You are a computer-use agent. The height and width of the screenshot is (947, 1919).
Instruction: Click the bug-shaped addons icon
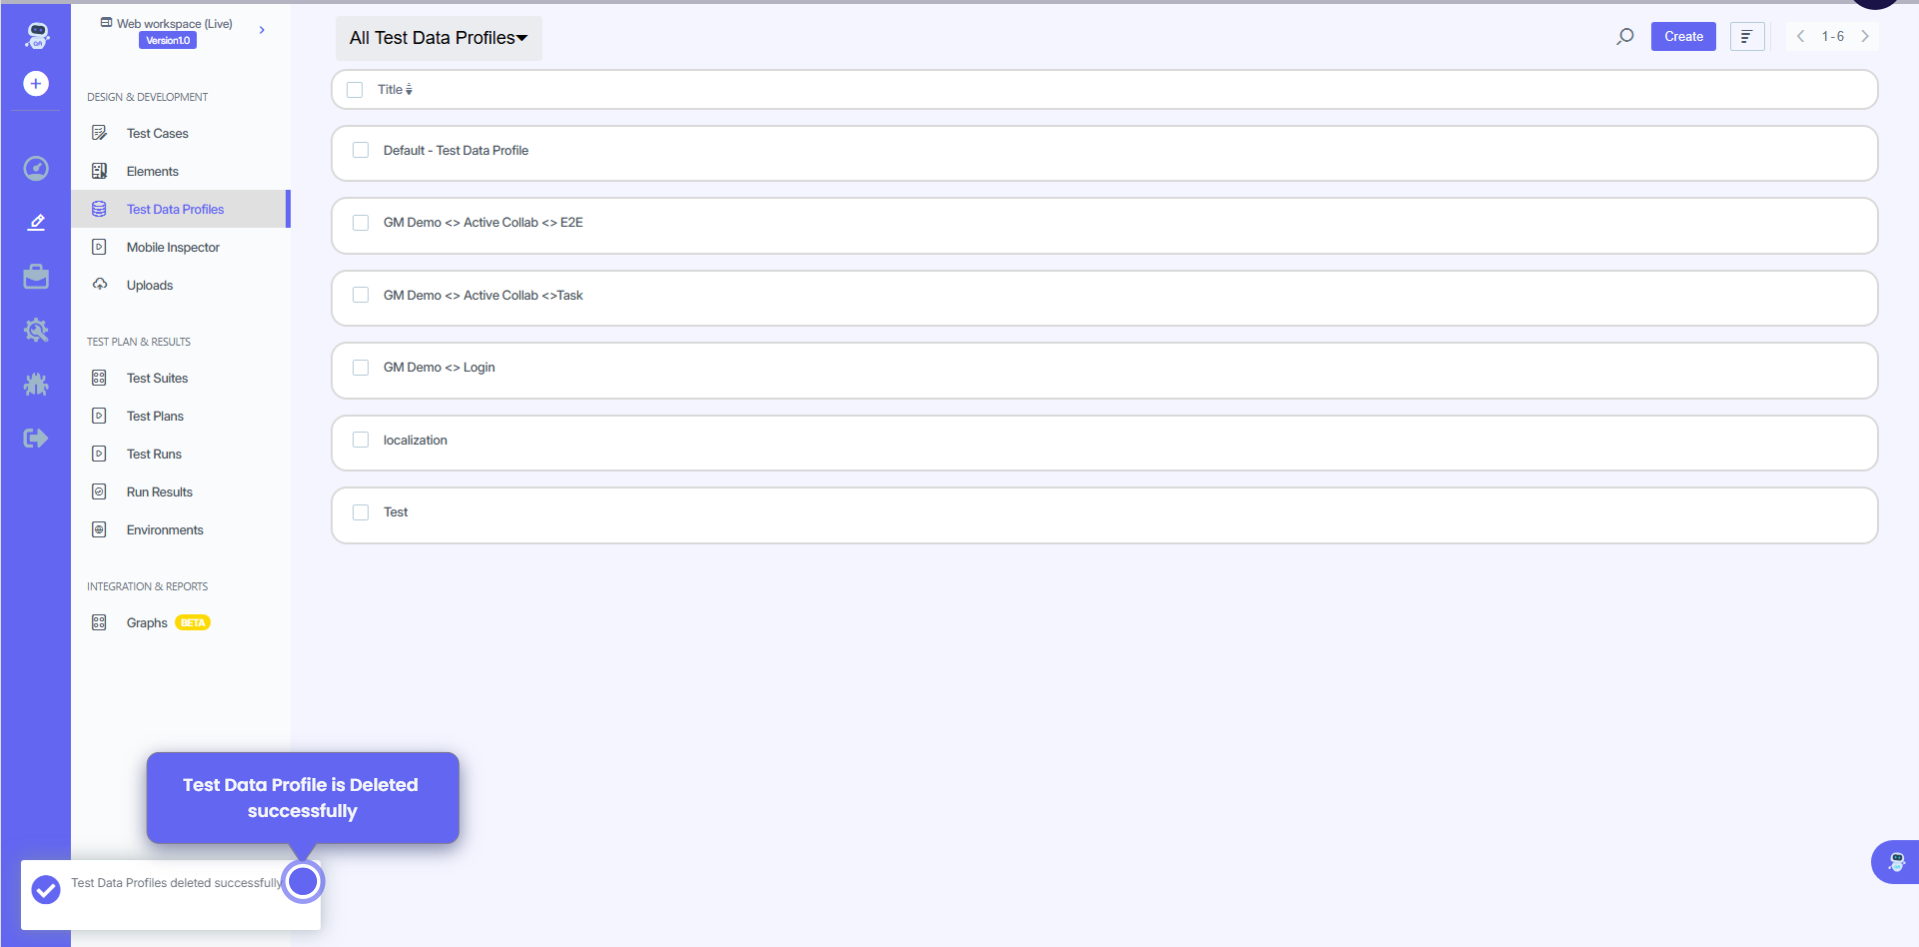coord(36,384)
